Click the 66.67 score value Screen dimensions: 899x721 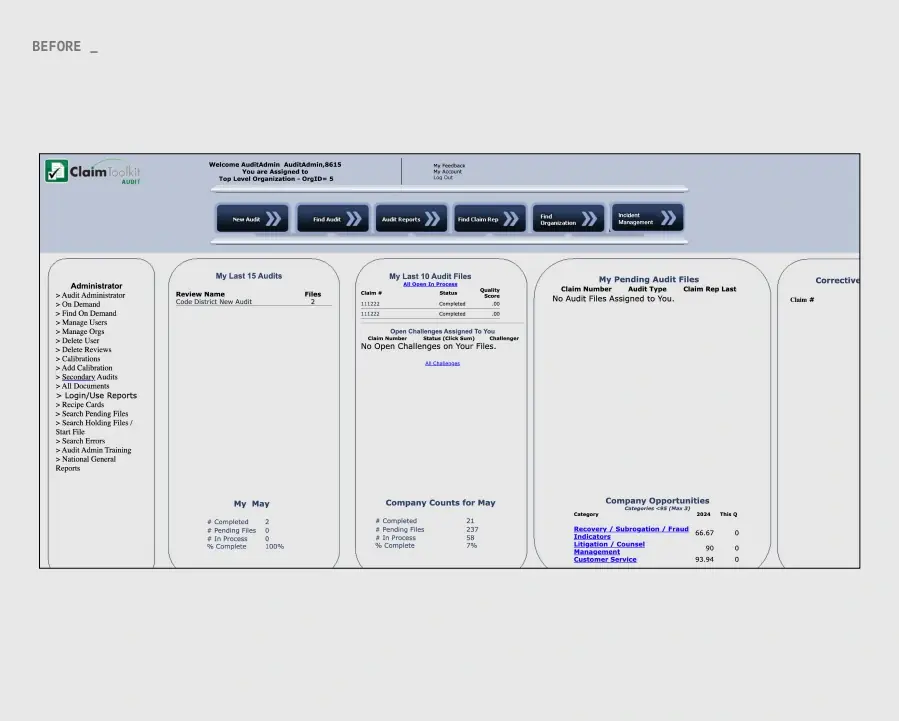coord(704,533)
